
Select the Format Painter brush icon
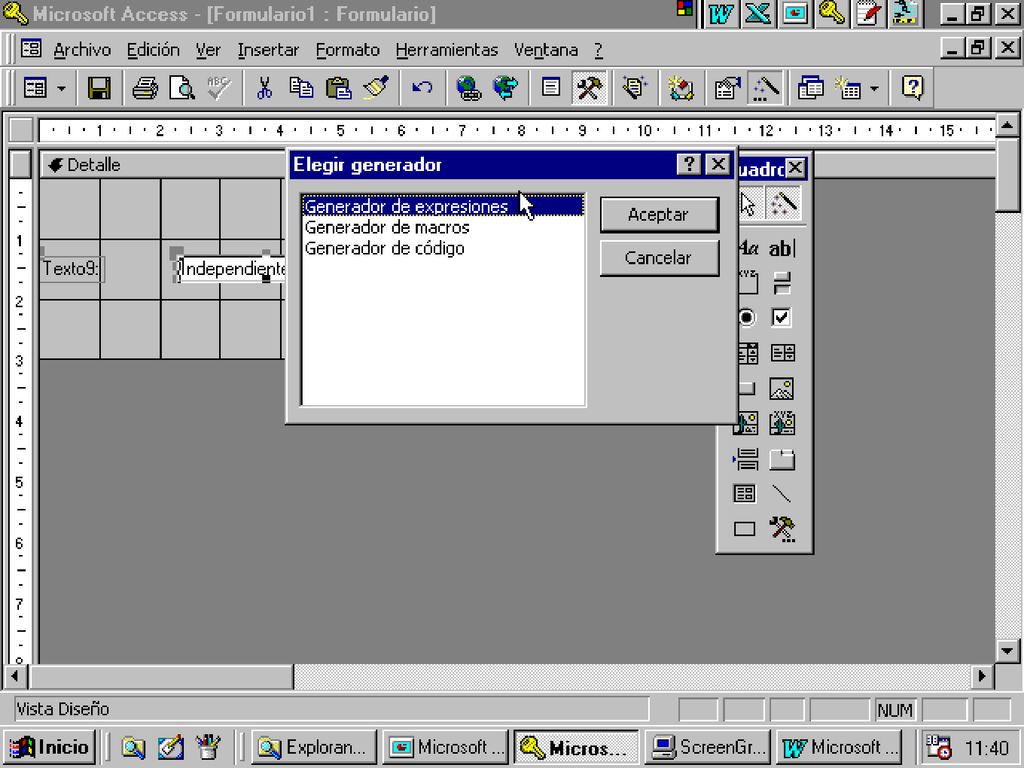[x=376, y=88]
